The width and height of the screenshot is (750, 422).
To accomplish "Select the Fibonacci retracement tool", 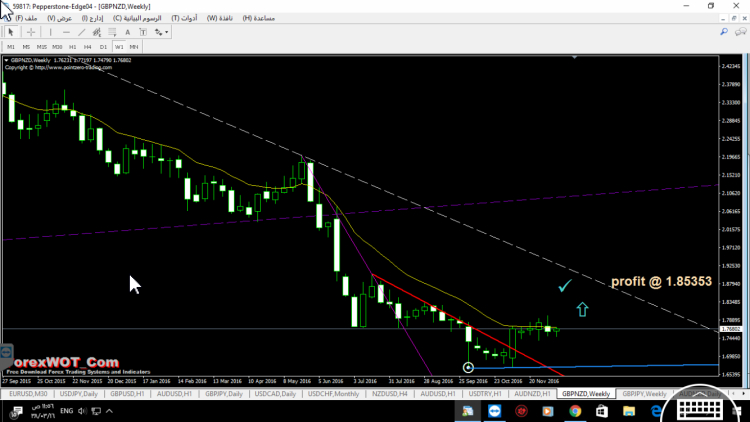I will click(112, 32).
